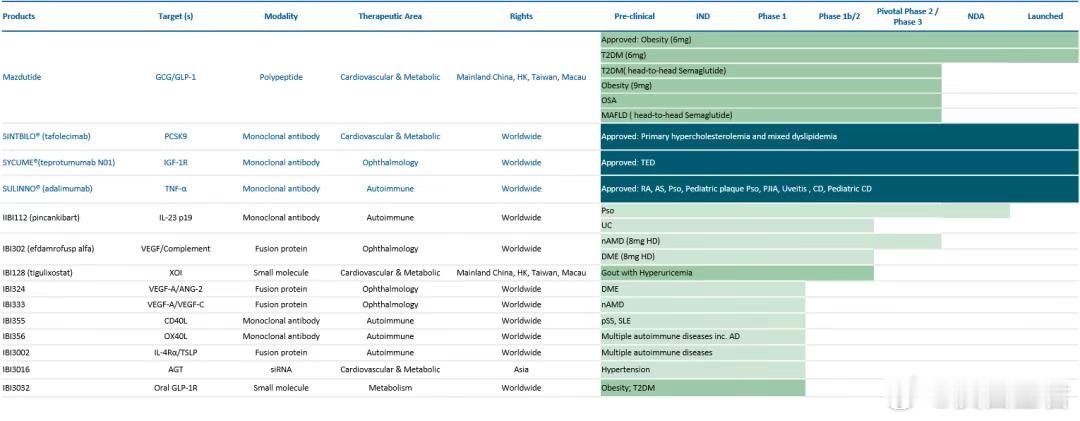This screenshot has height=421, width=1080.
Task: Click the UC pipeline bar
Action: point(736,225)
